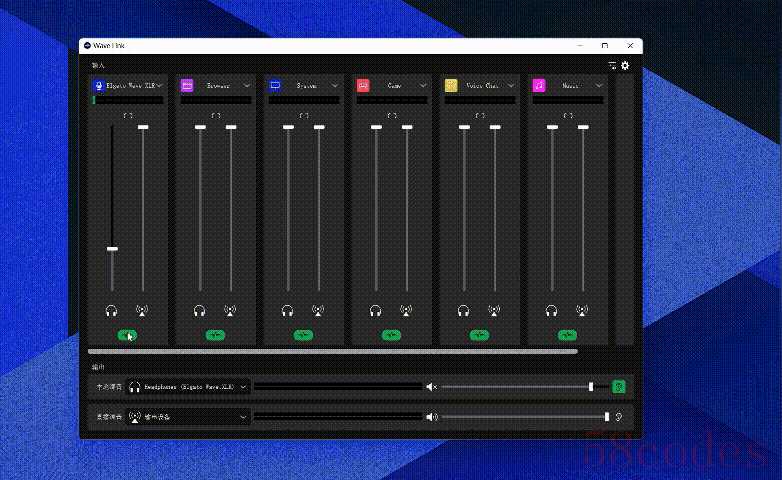This screenshot has height=480, width=782.
Task: Expand the Music channel dropdown arrow
Action: (599, 86)
